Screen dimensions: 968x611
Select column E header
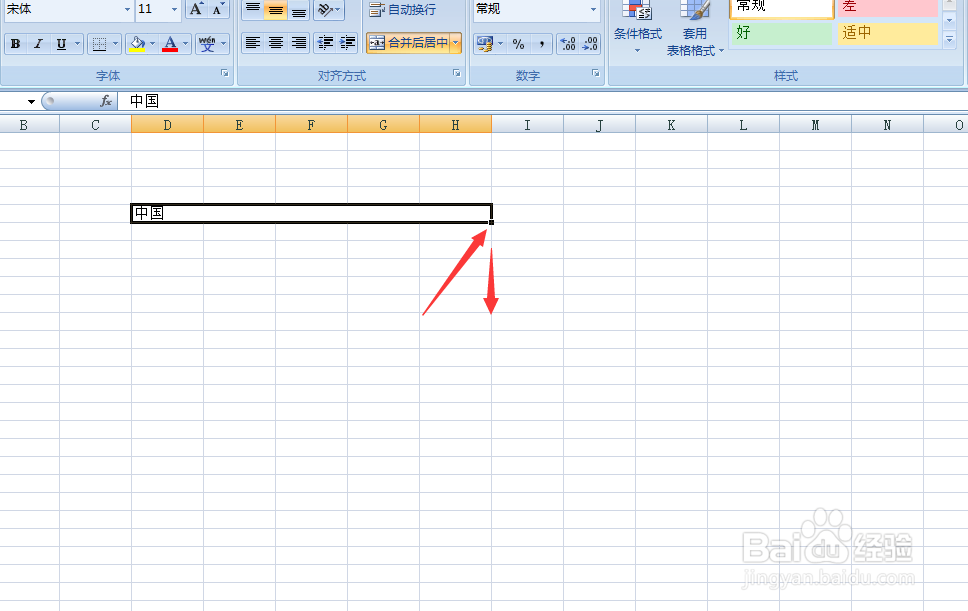click(x=240, y=125)
